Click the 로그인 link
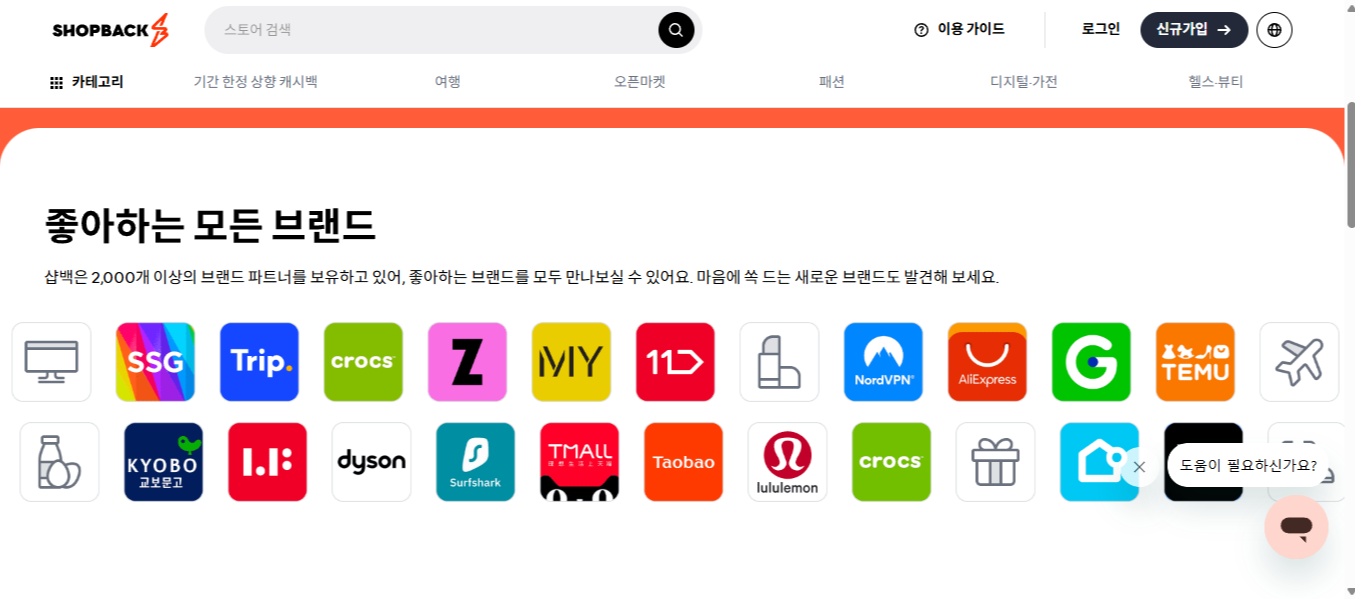 click(x=1101, y=30)
